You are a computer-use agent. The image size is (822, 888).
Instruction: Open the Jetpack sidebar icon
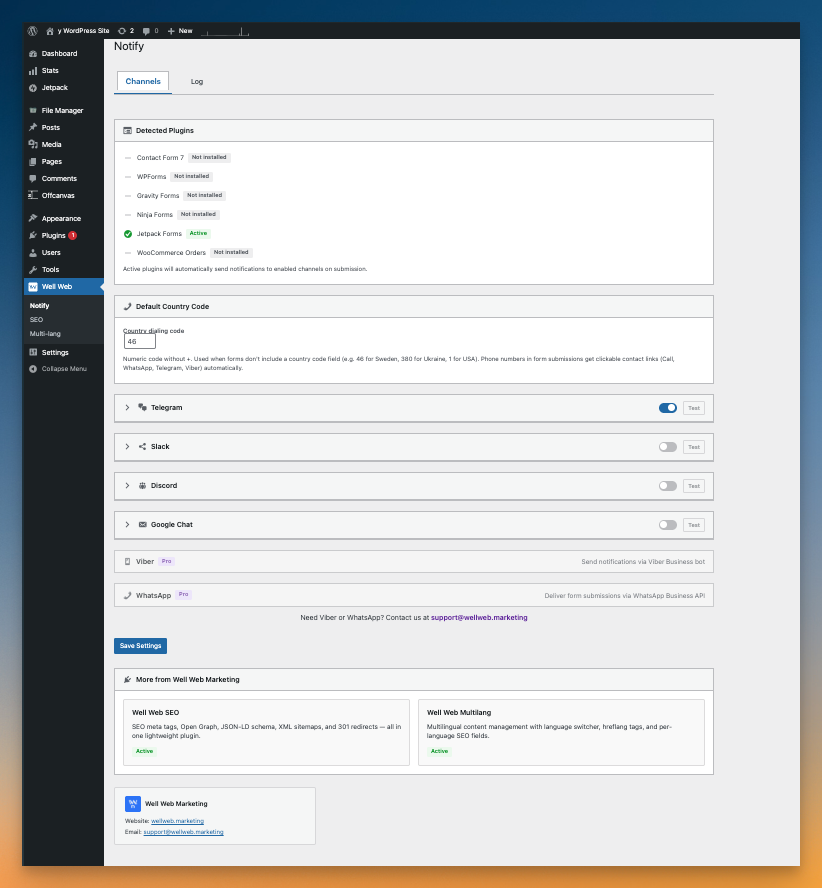33,88
